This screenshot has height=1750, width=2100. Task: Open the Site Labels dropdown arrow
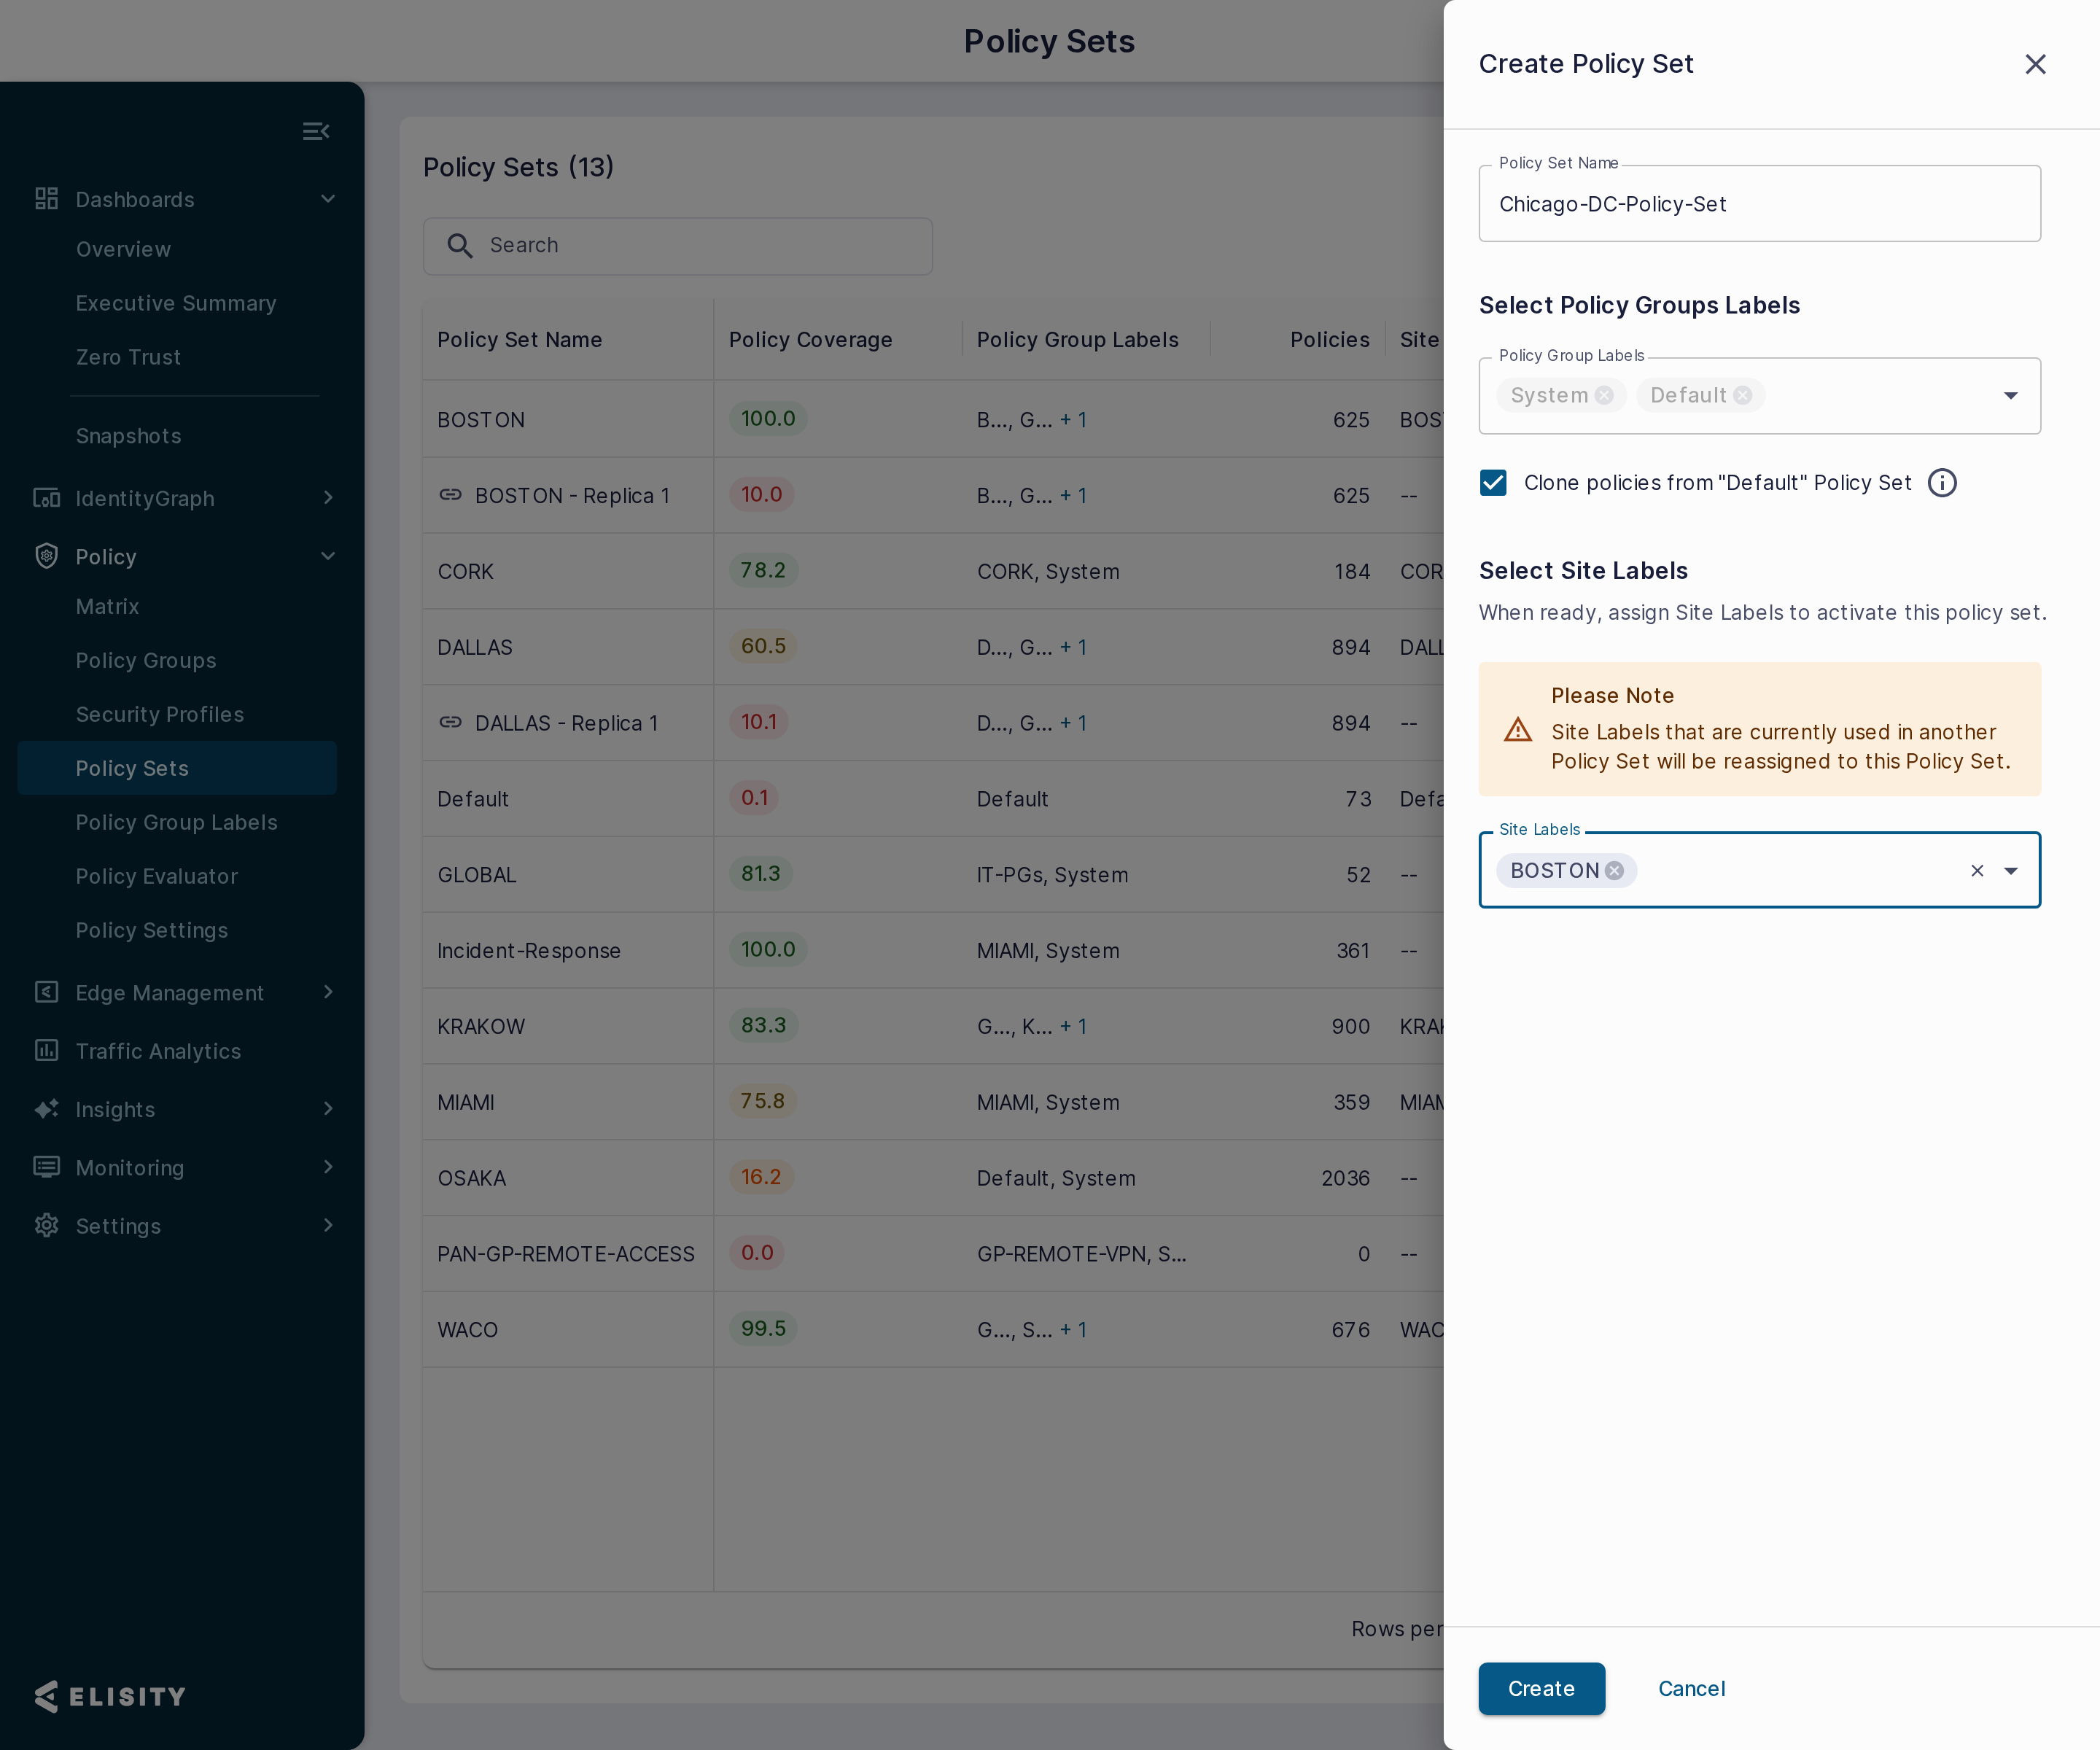(x=2010, y=871)
